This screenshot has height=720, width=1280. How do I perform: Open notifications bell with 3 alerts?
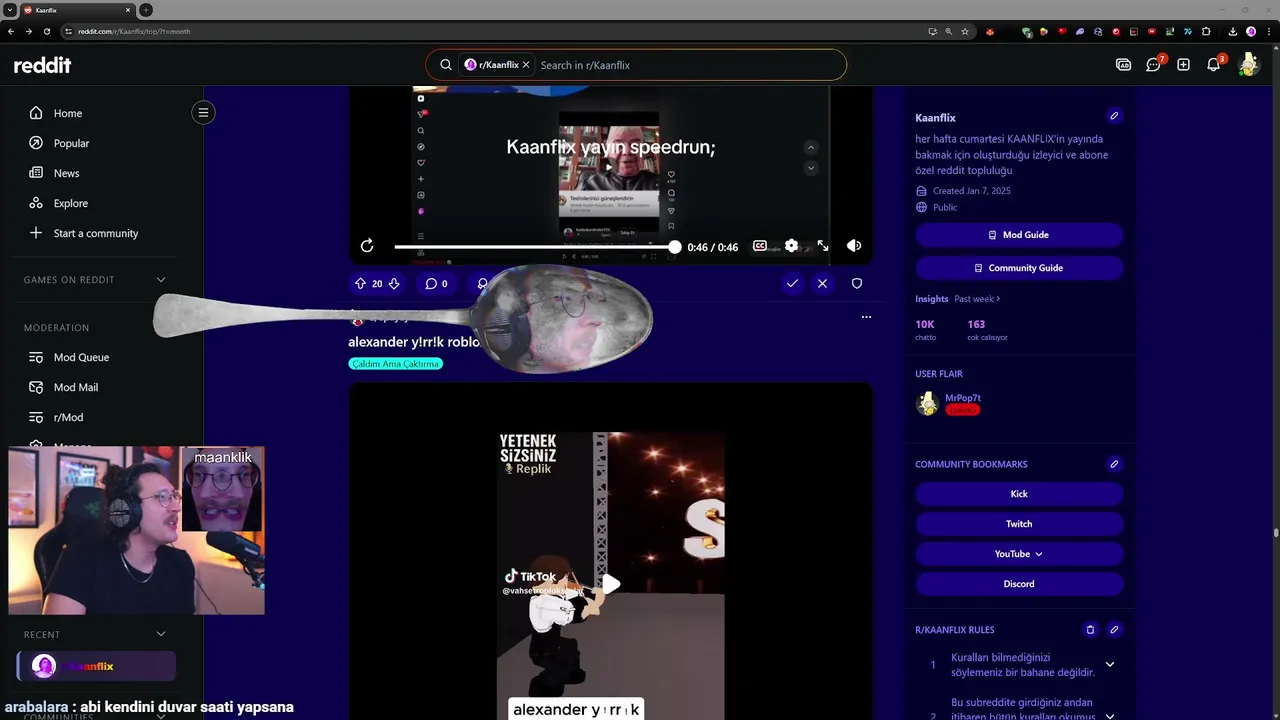click(x=1214, y=65)
